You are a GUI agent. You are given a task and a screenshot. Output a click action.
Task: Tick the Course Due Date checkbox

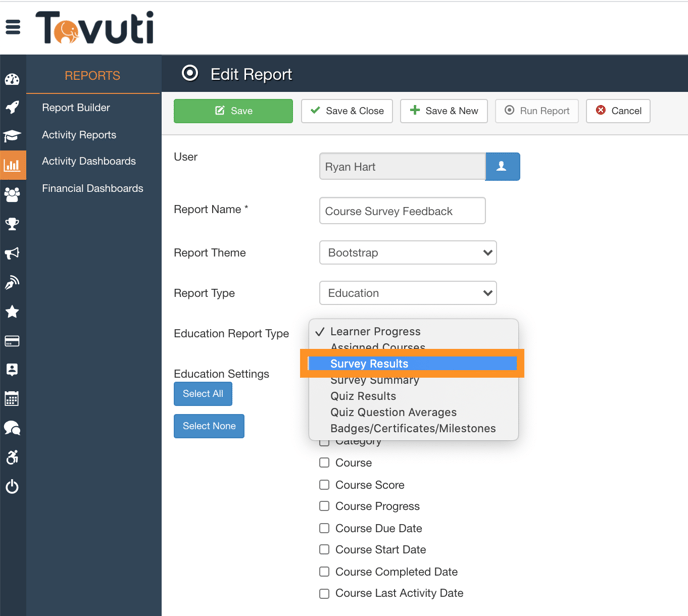pyautogui.click(x=324, y=528)
